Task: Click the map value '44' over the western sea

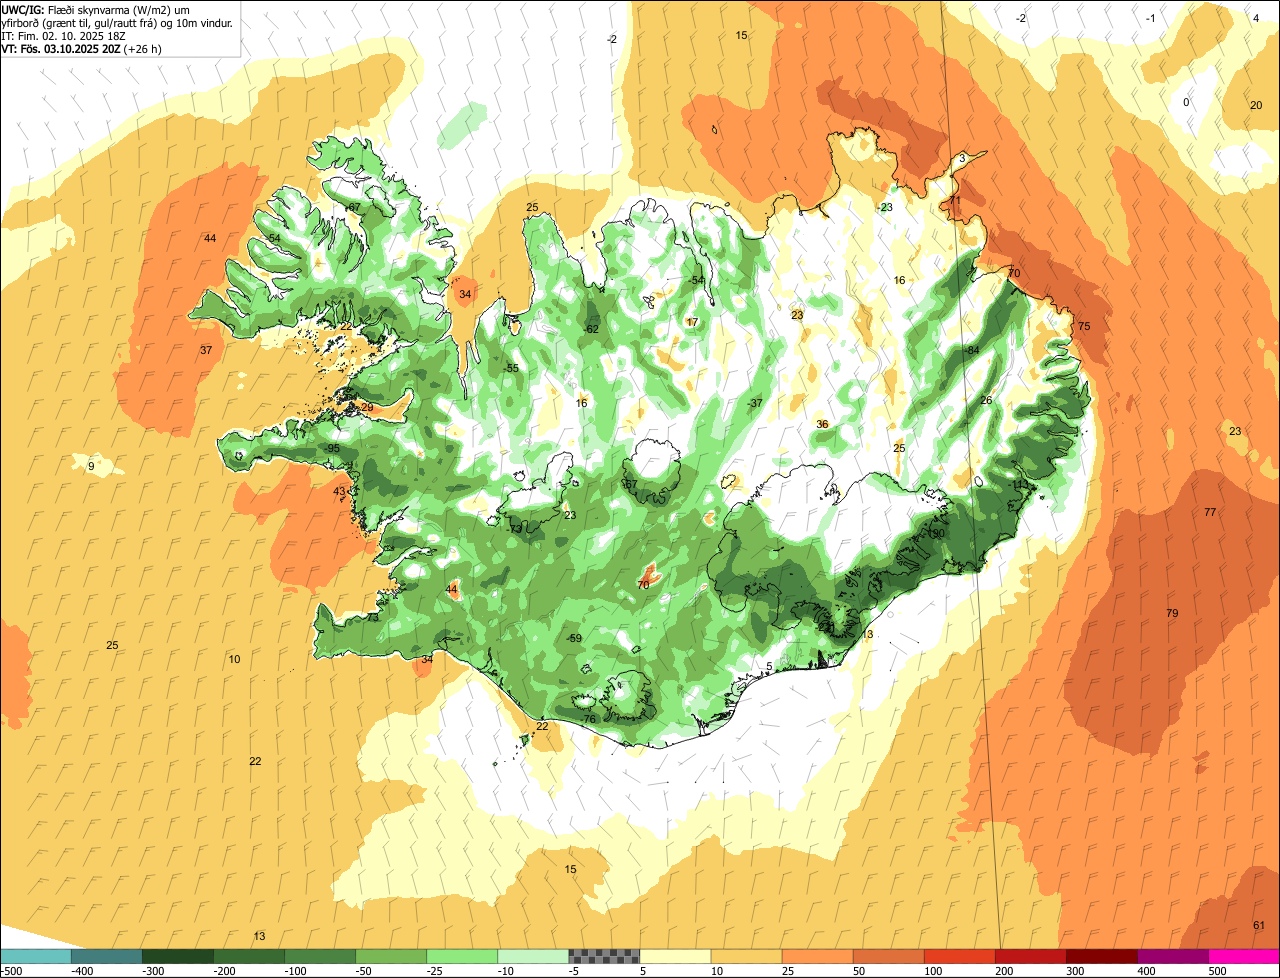Action: tap(210, 238)
